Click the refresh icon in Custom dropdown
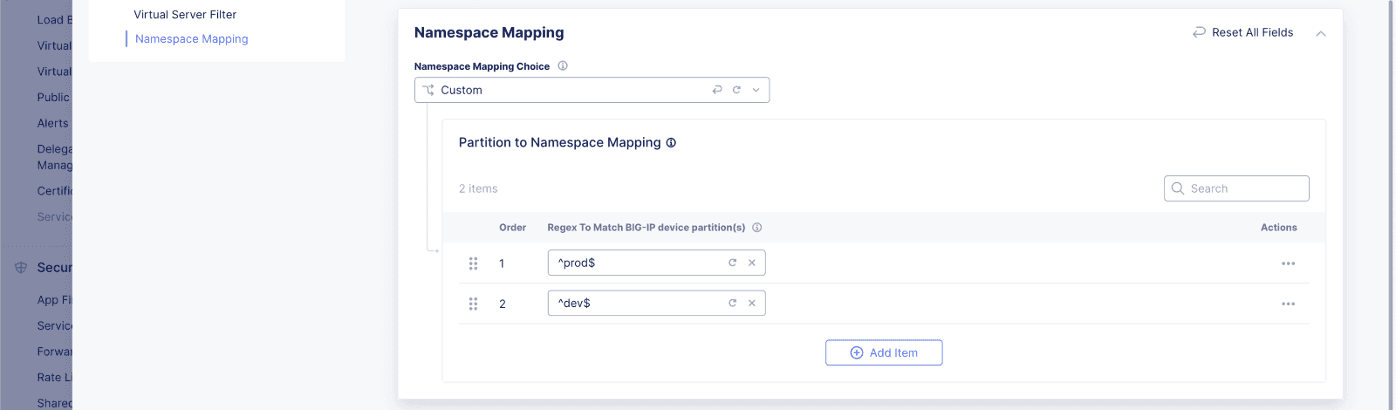1396x410 pixels. click(x=736, y=90)
